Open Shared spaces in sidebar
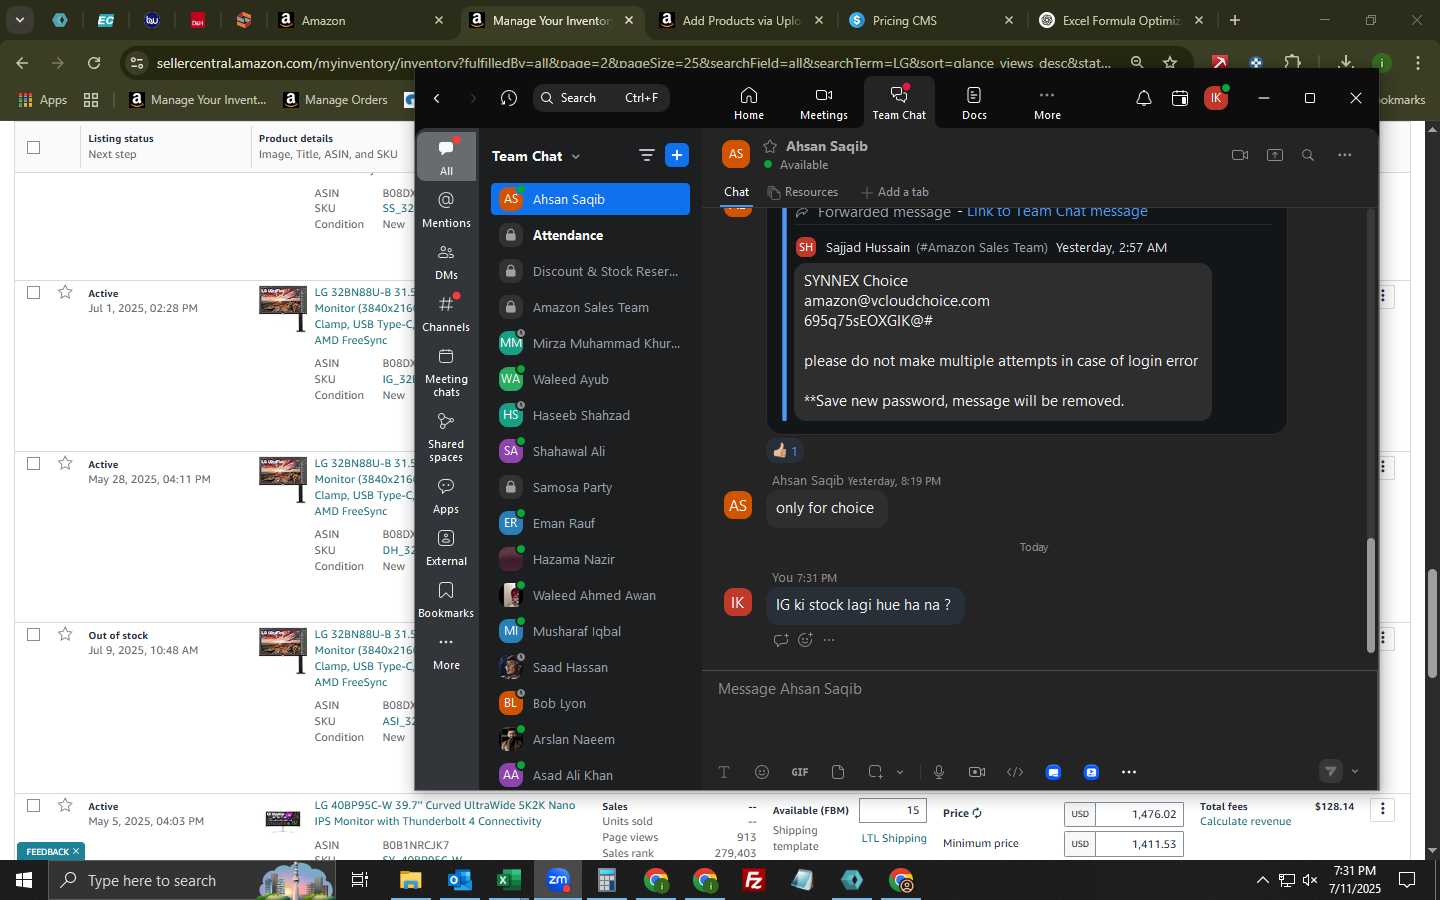The height and width of the screenshot is (900, 1440). (x=446, y=437)
